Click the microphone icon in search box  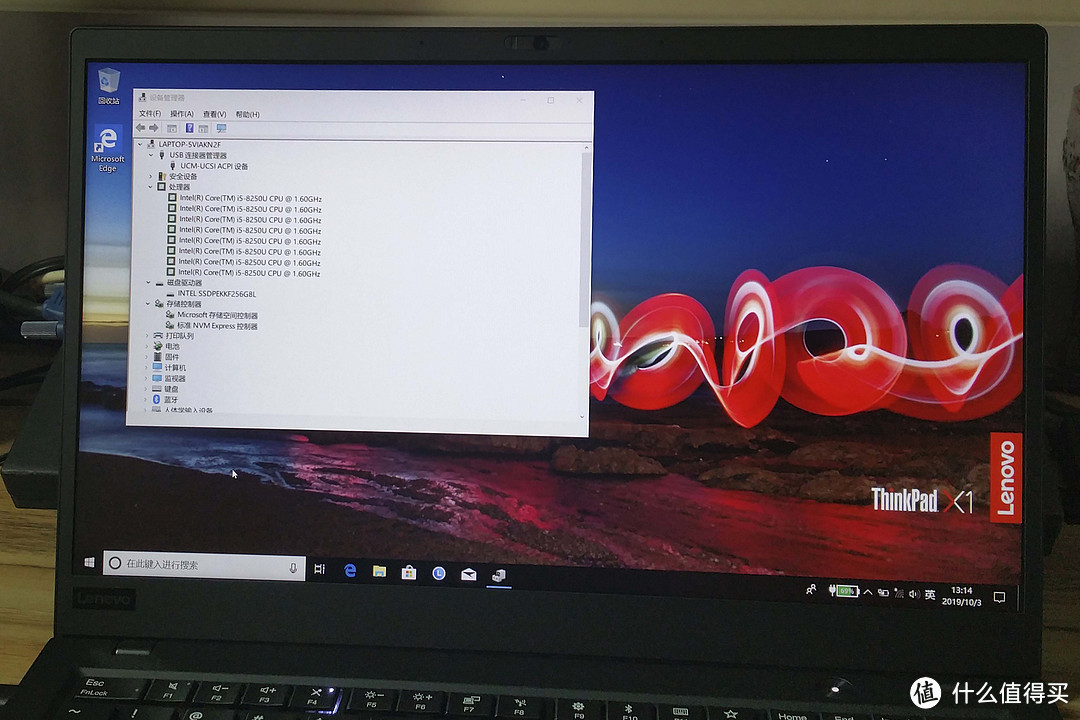tap(293, 568)
